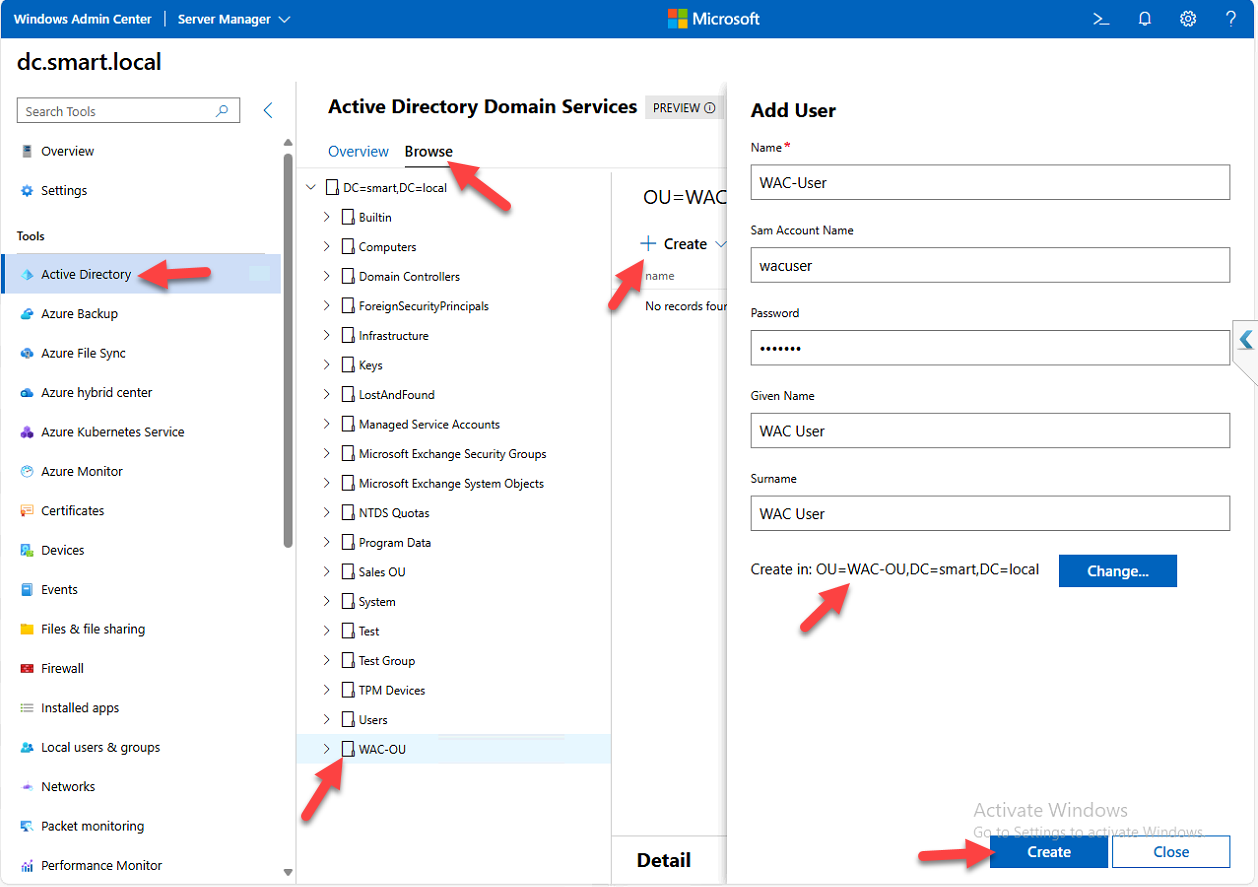Click the Azure Kubernetes Service icon
Viewport: 1258px width, 887px height.
(x=27, y=432)
